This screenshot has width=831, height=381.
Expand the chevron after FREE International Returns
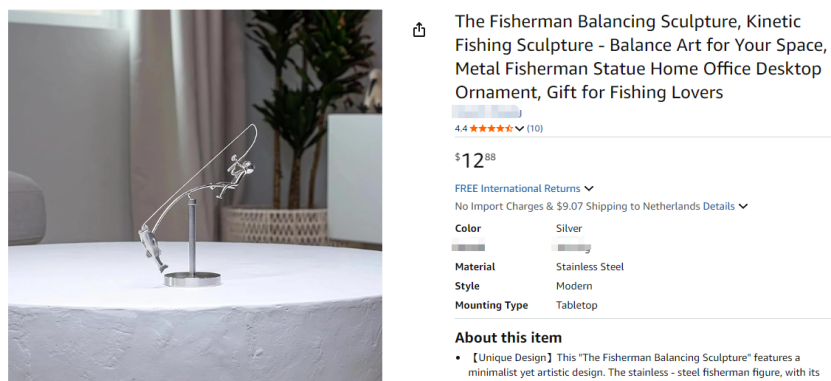[589, 189]
